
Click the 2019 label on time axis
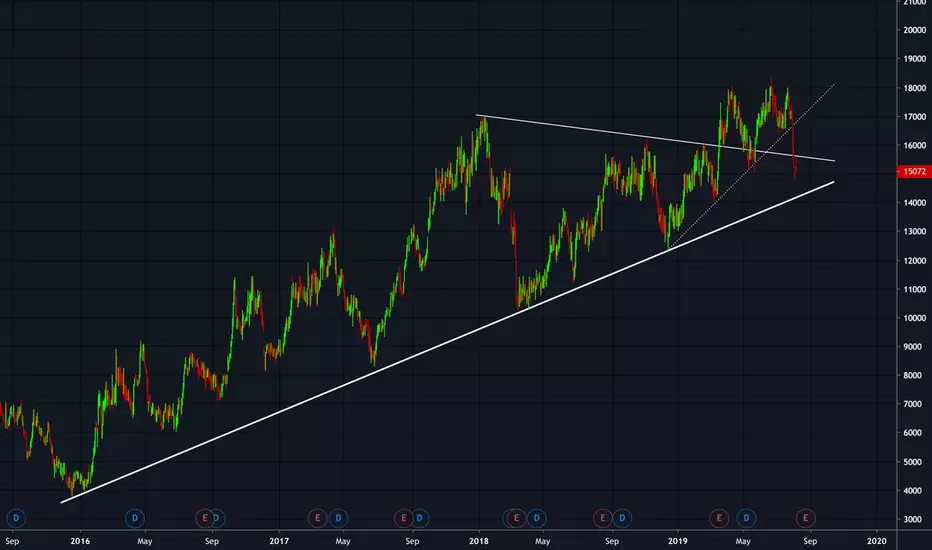coord(678,541)
